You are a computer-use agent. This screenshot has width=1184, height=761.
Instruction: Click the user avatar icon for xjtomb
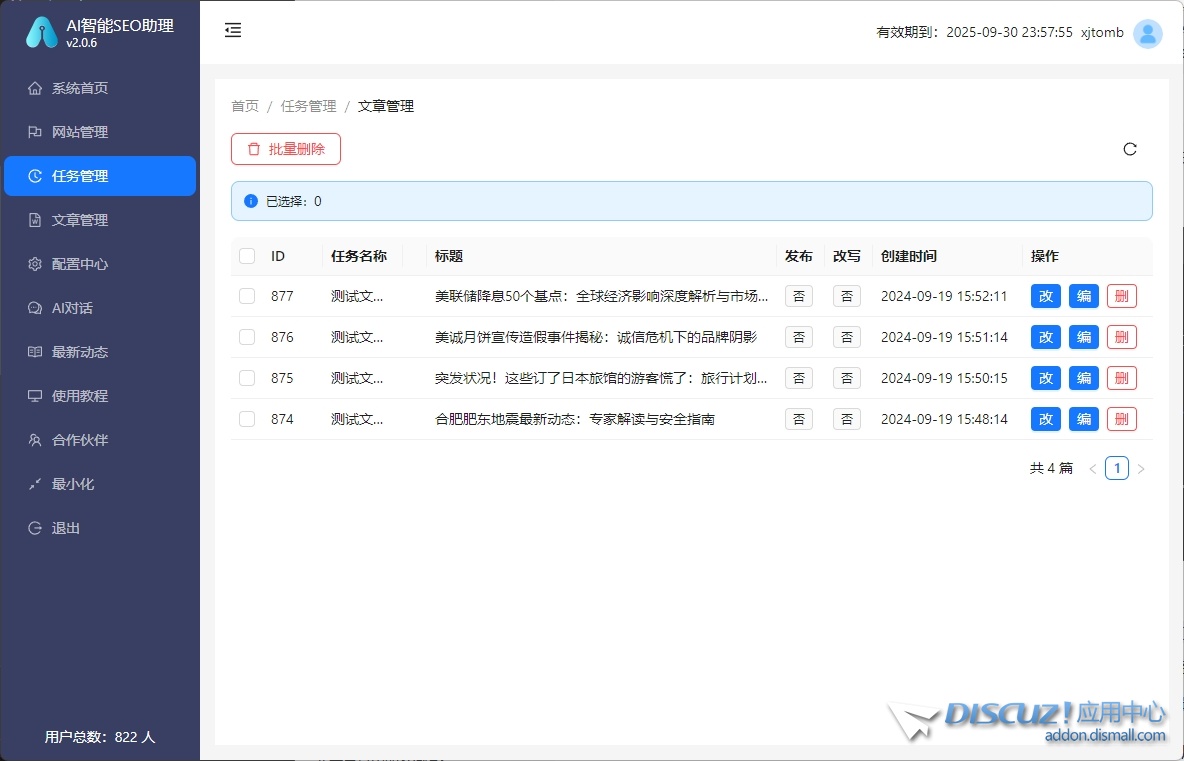1148,33
